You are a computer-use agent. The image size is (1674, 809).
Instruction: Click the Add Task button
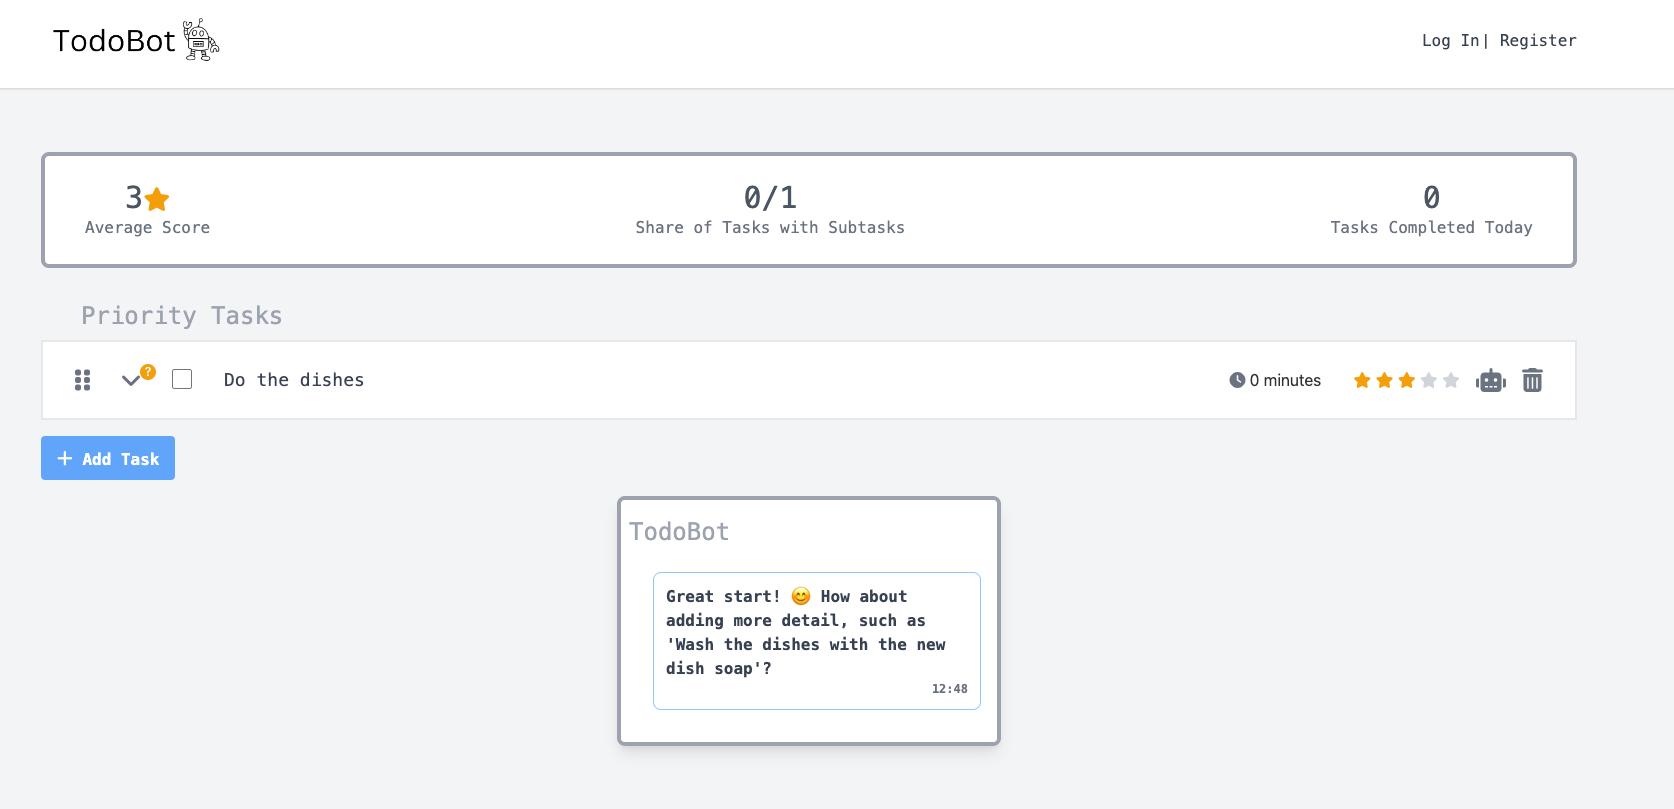click(108, 458)
